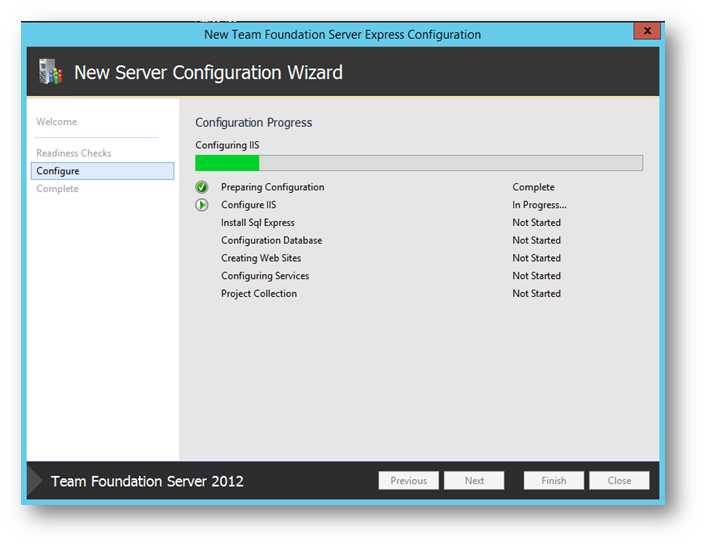Go to the Complete step
707x547 pixels.
tap(57, 188)
